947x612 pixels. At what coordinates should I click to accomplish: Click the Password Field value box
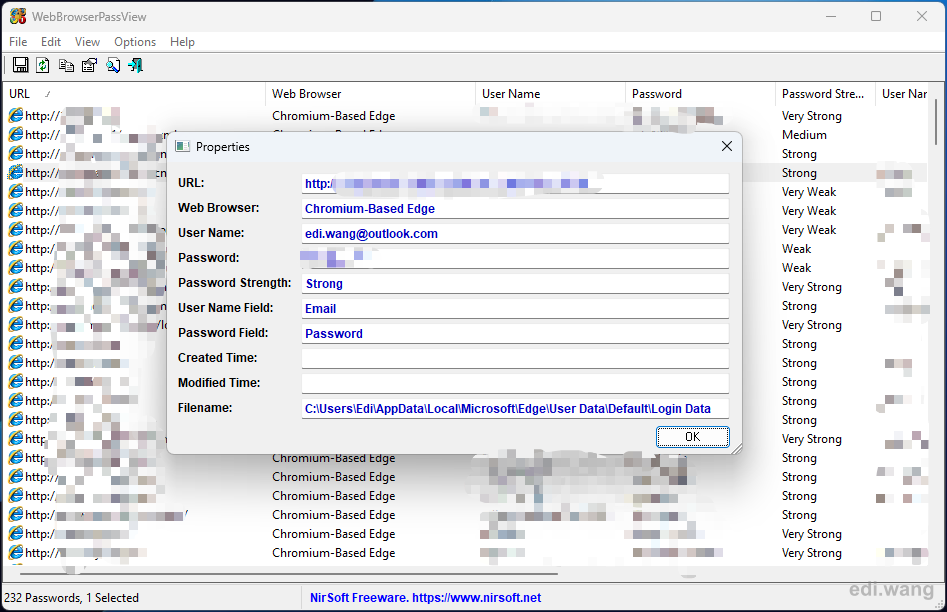(515, 333)
